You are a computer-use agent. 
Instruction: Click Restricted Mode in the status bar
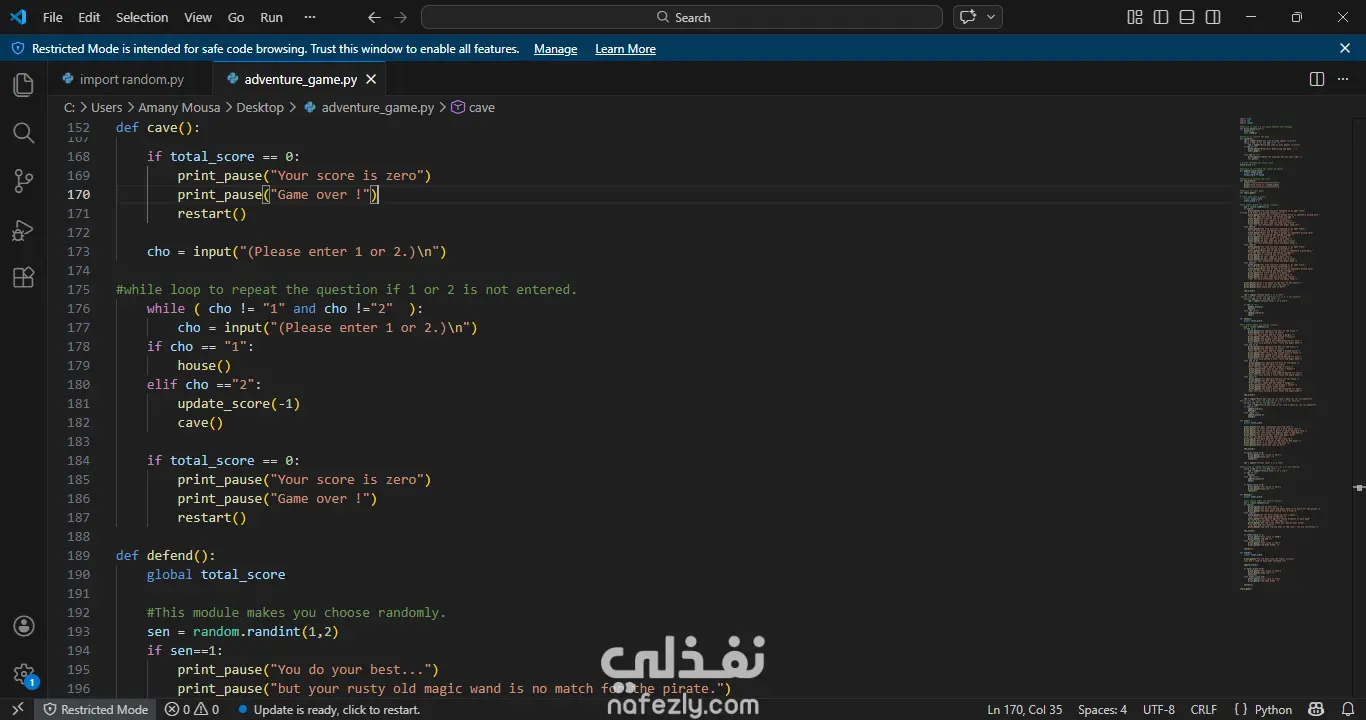click(x=96, y=709)
